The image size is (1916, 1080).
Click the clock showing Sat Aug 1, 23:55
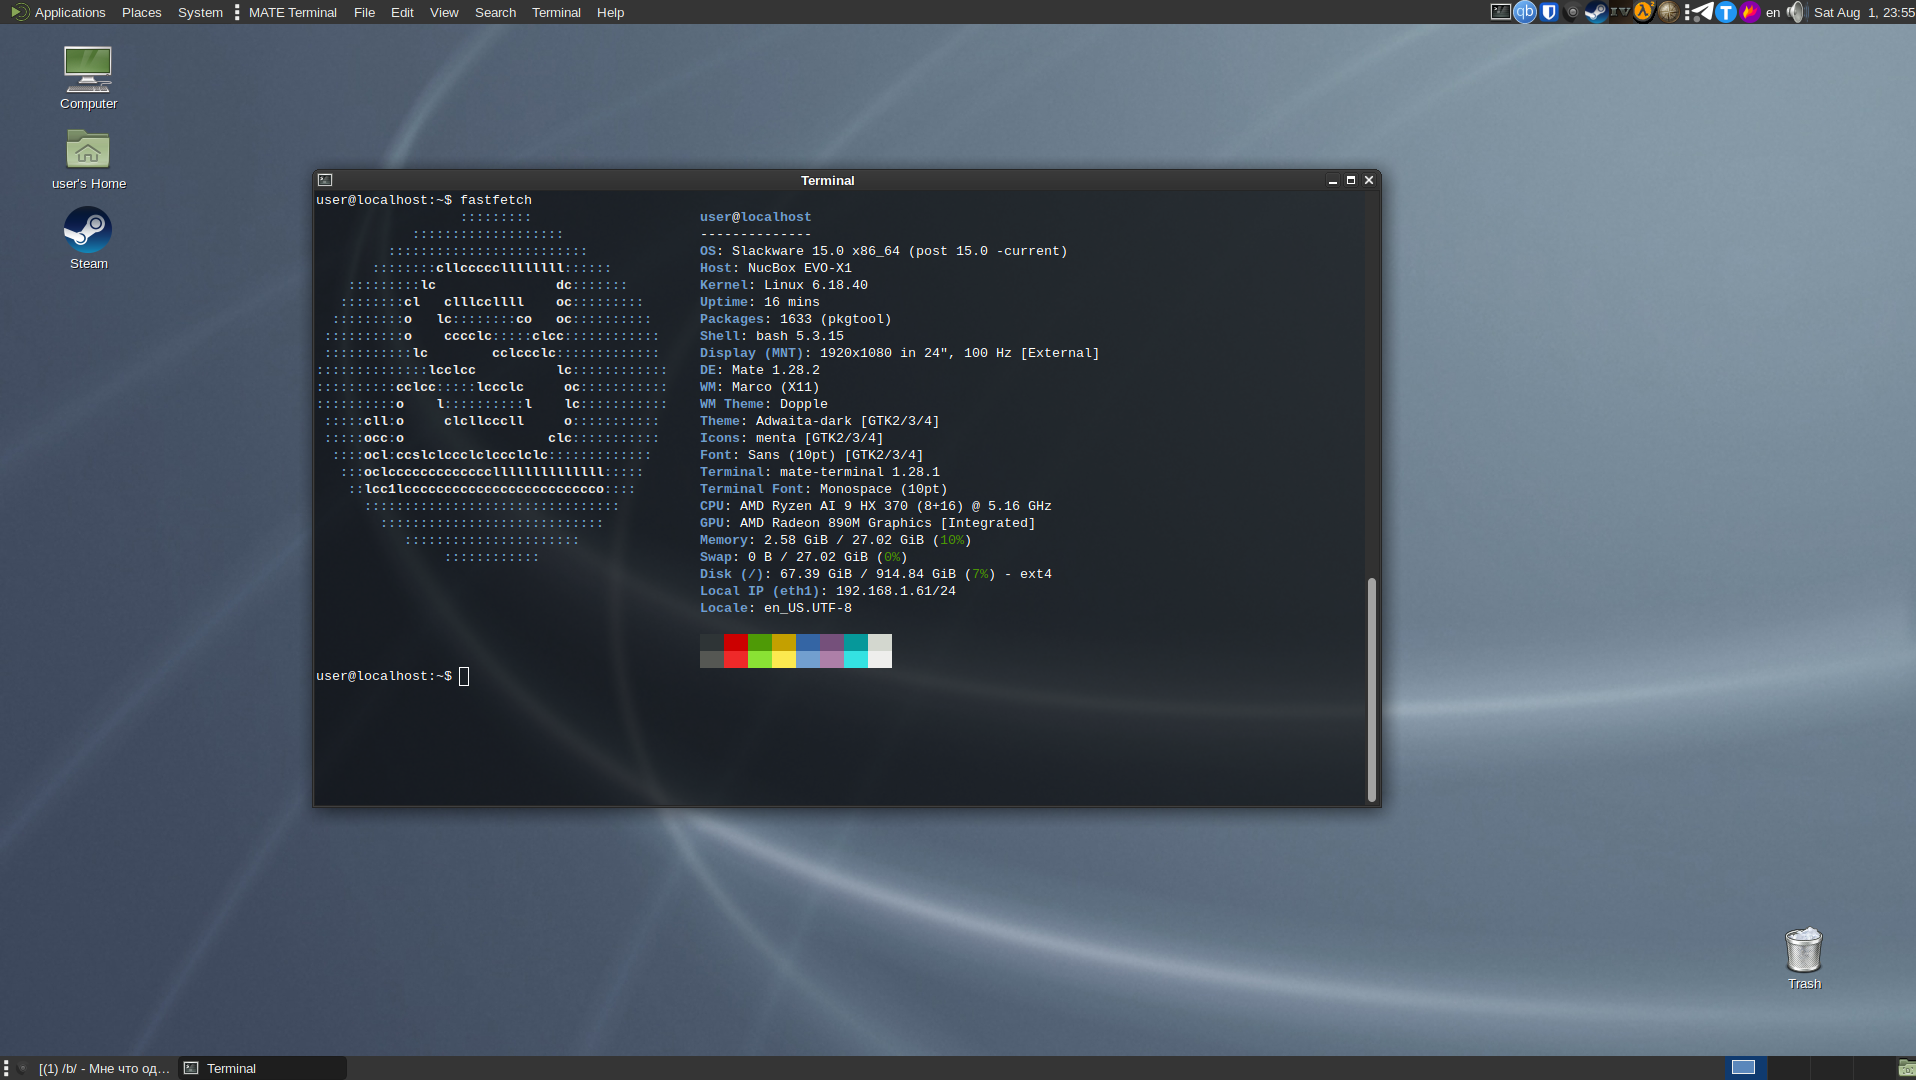point(1864,12)
